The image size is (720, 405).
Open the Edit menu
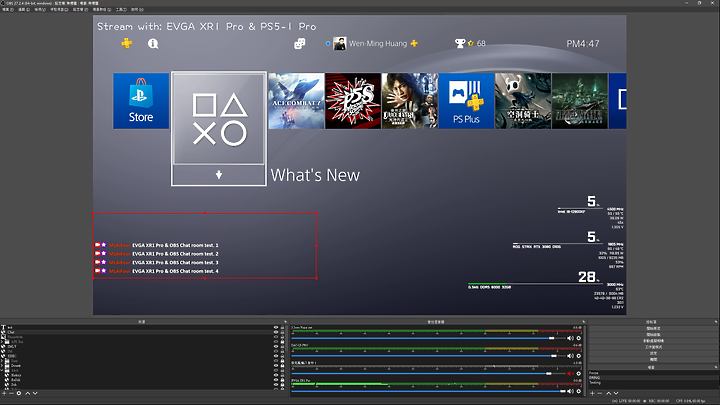coord(24,9)
